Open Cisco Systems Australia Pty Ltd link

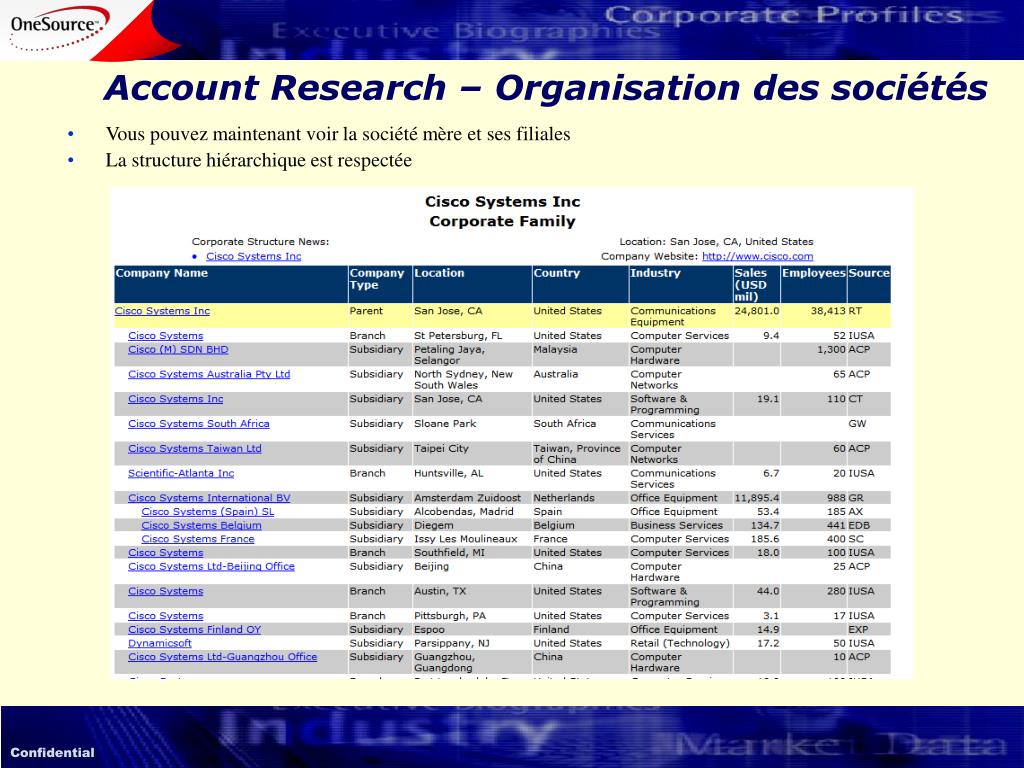point(209,374)
